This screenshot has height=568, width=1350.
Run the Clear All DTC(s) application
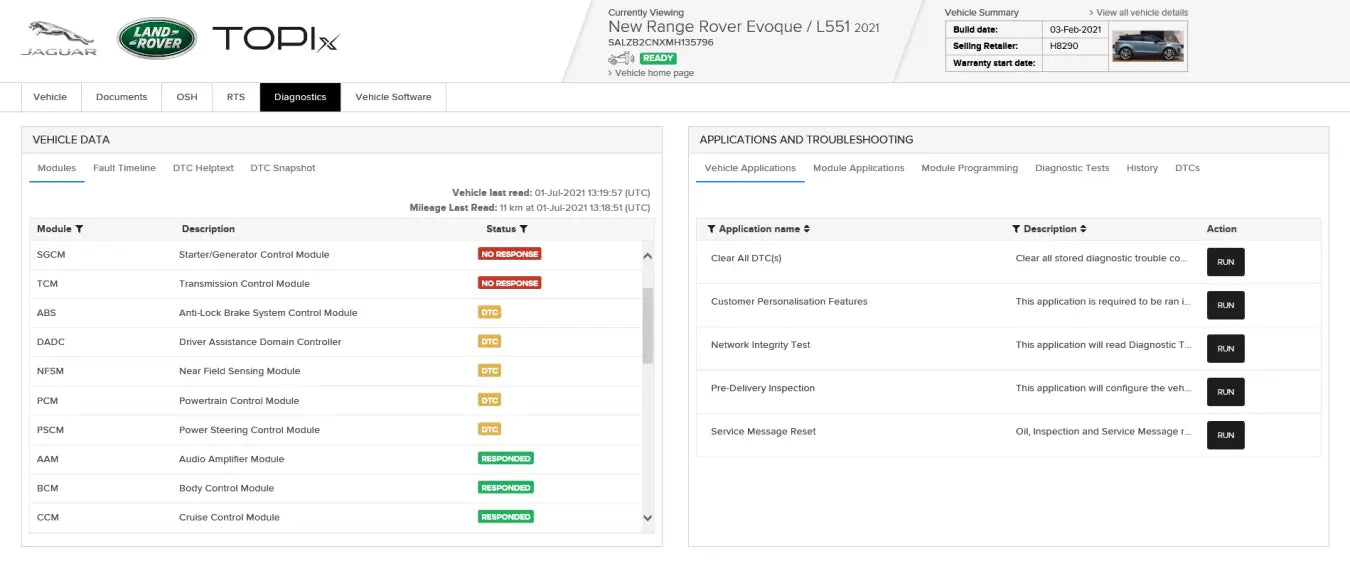[x=1225, y=262]
